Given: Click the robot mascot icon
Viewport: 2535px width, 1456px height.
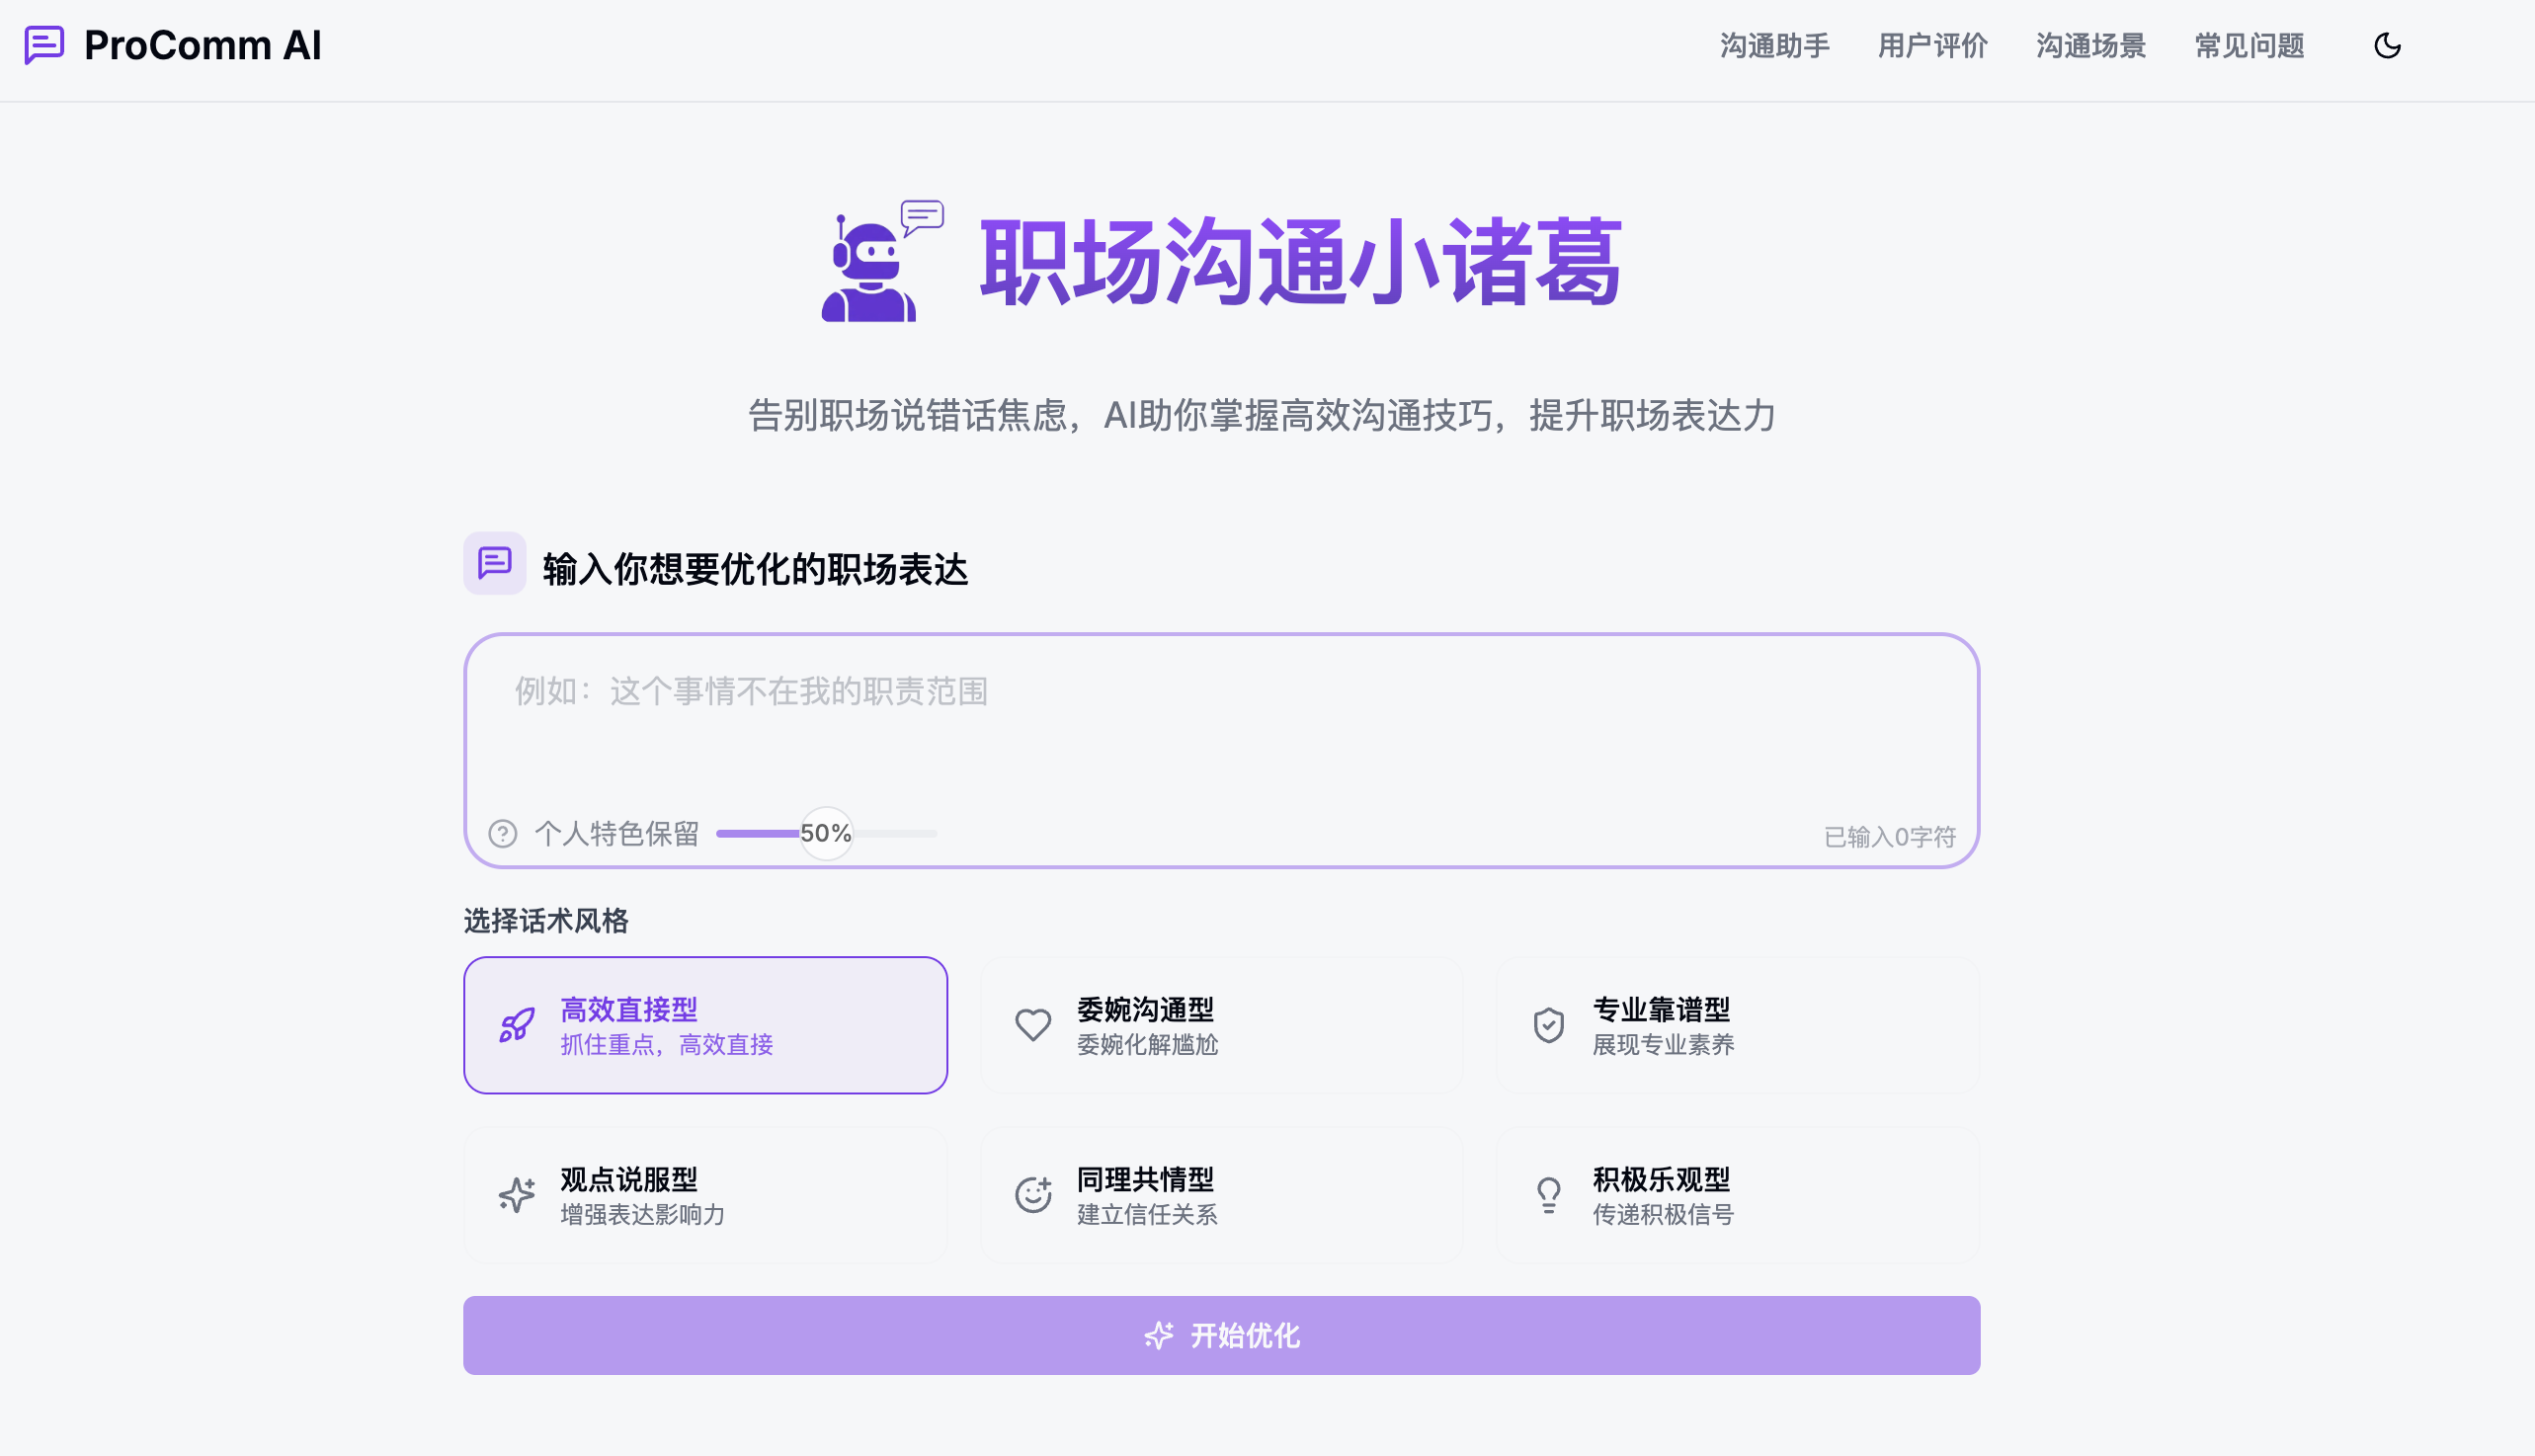Looking at the screenshot, I should [x=881, y=261].
